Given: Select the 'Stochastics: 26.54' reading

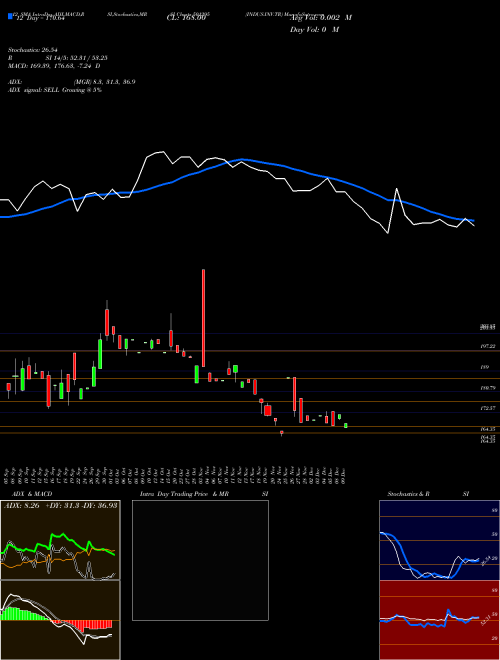Looking at the screenshot, I should coord(31,50).
